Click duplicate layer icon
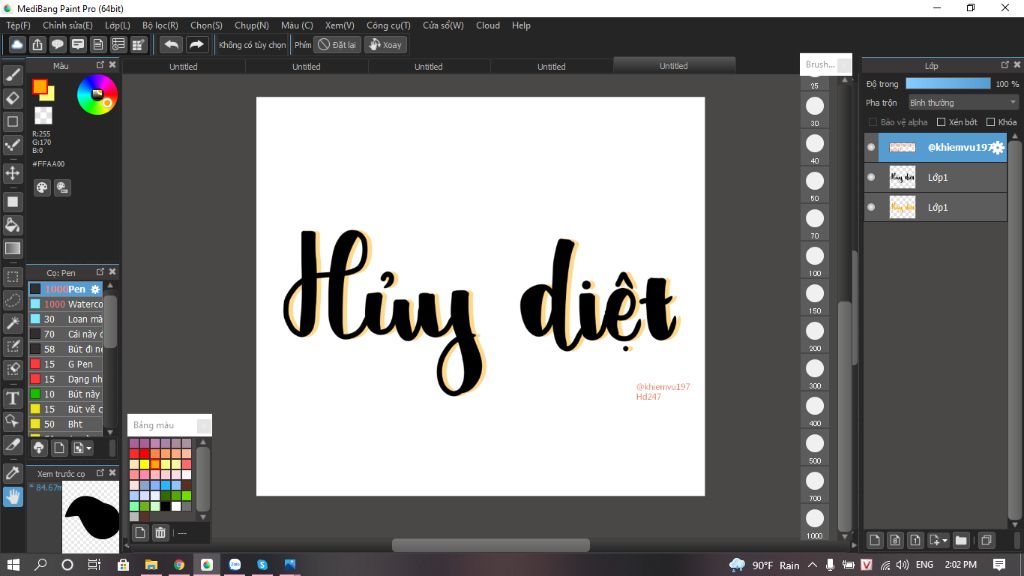 point(986,540)
